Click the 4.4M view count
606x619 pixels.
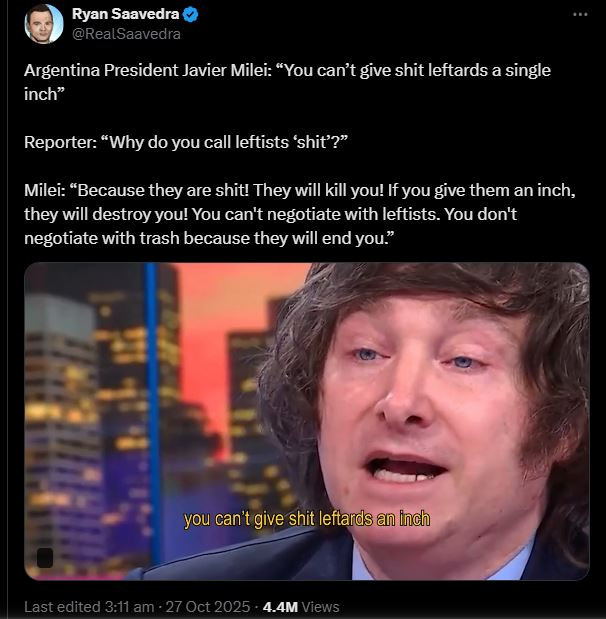coord(280,607)
